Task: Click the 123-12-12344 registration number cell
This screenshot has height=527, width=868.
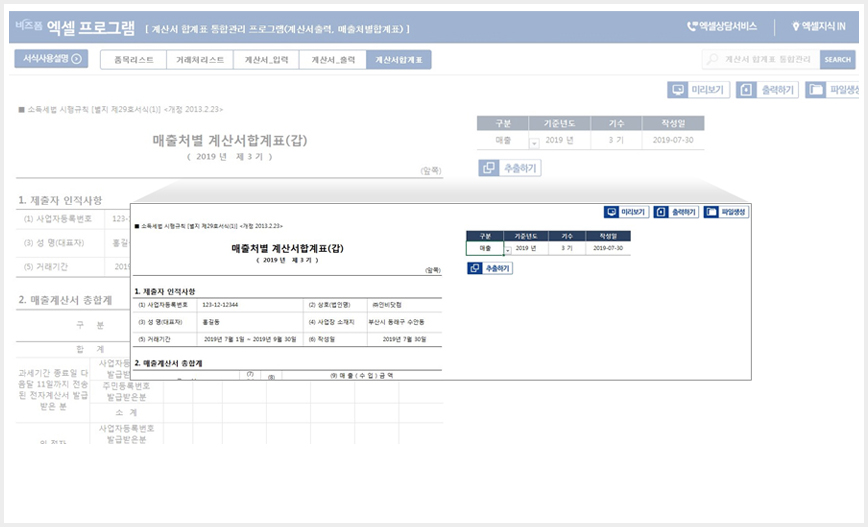Action: [x=250, y=305]
